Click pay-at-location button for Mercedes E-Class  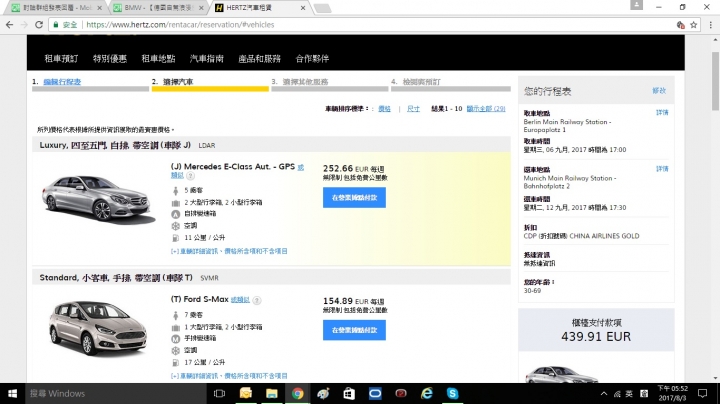pyautogui.click(x=354, y=197)
